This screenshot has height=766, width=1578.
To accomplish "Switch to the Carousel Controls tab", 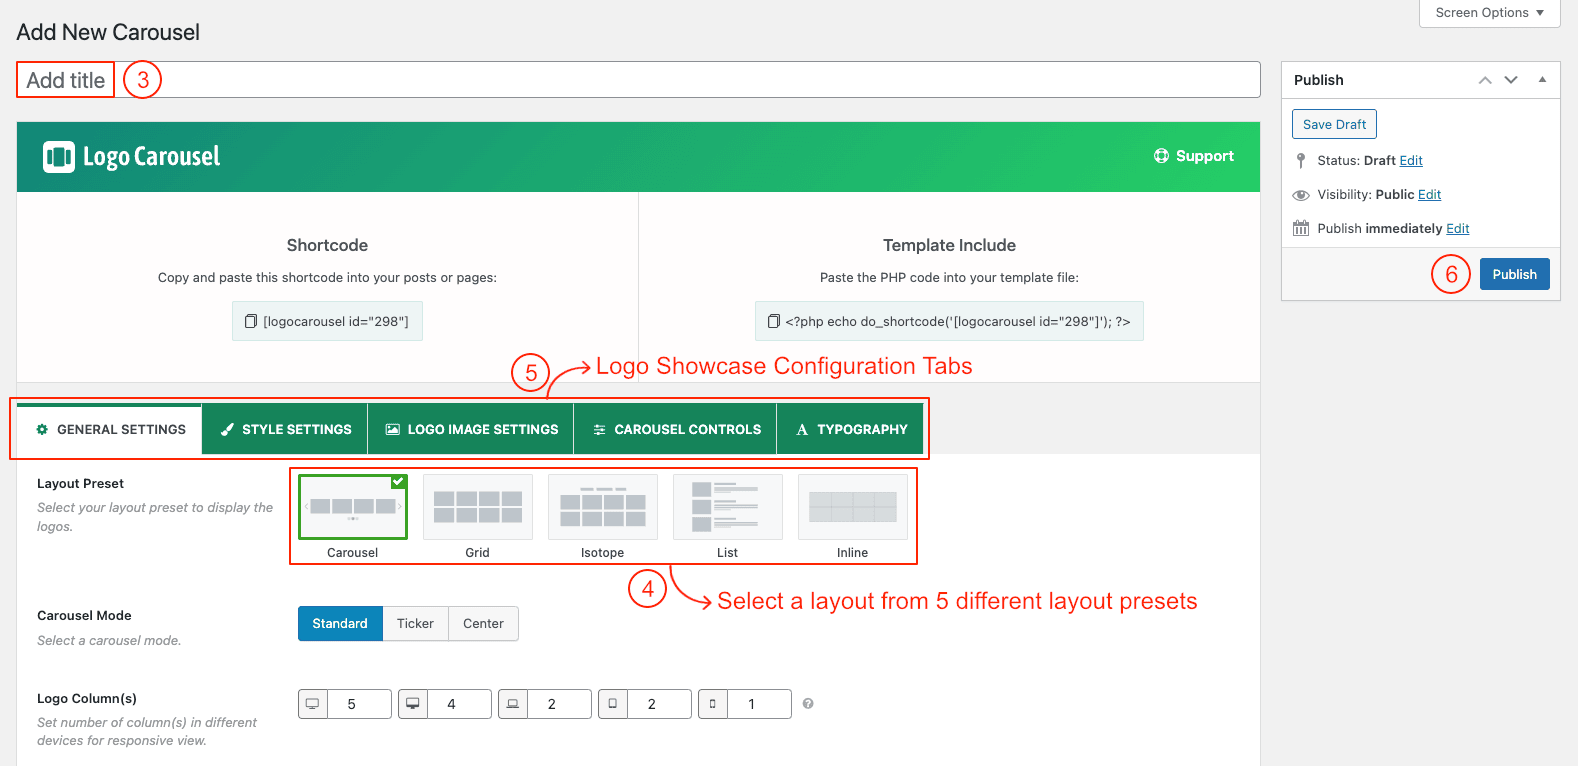I will tap(675, 429).
